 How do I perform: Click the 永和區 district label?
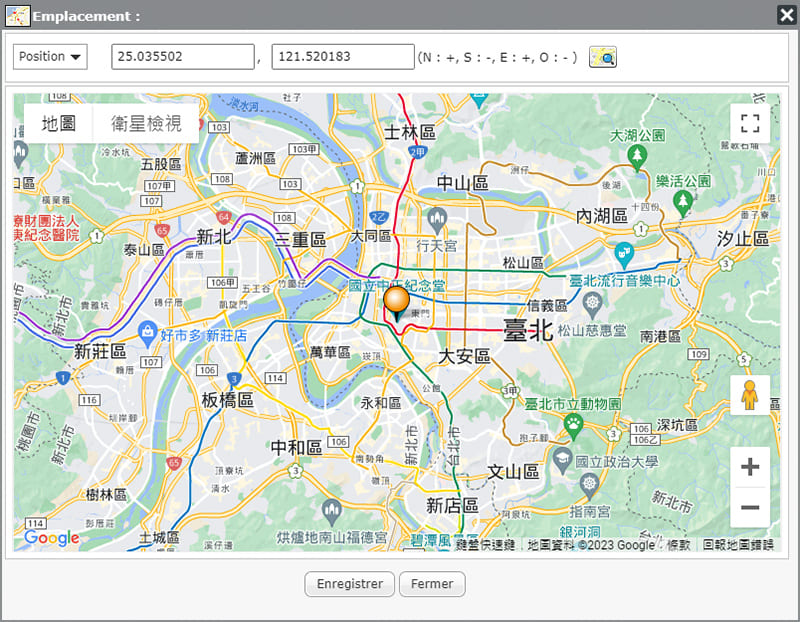pos(381,403)
